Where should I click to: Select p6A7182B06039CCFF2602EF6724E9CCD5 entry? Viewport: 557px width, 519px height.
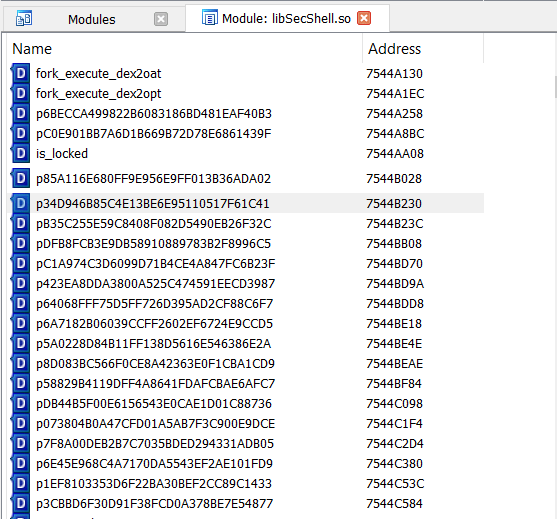click(245, 324)
